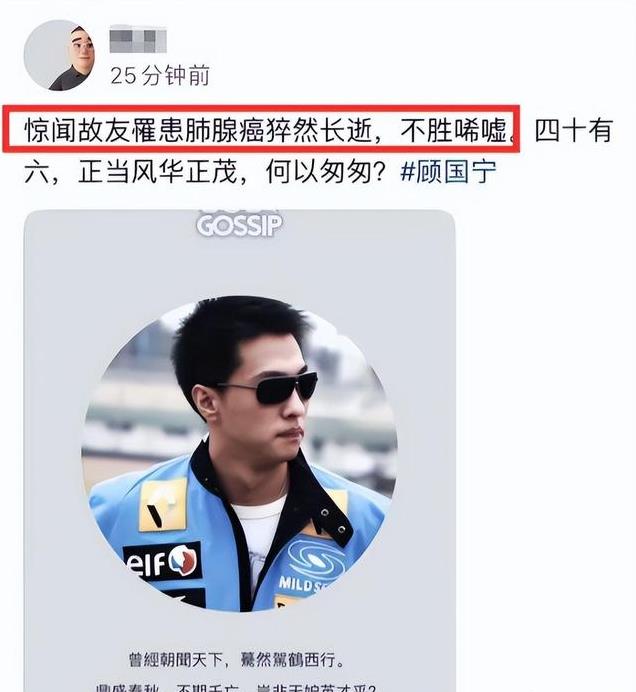This screenshot has height=692, width=636.
Task: Tap the phrase 正当风华正茂
Action: point(158,172)
